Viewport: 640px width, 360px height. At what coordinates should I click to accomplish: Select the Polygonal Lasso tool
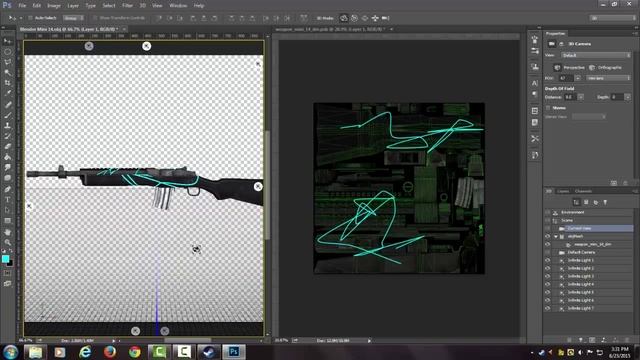click(x=7, y=62)
